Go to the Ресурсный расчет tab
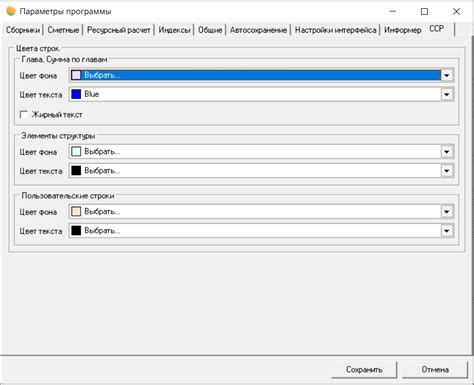This screenshot has height=385, width=474. 119,30
